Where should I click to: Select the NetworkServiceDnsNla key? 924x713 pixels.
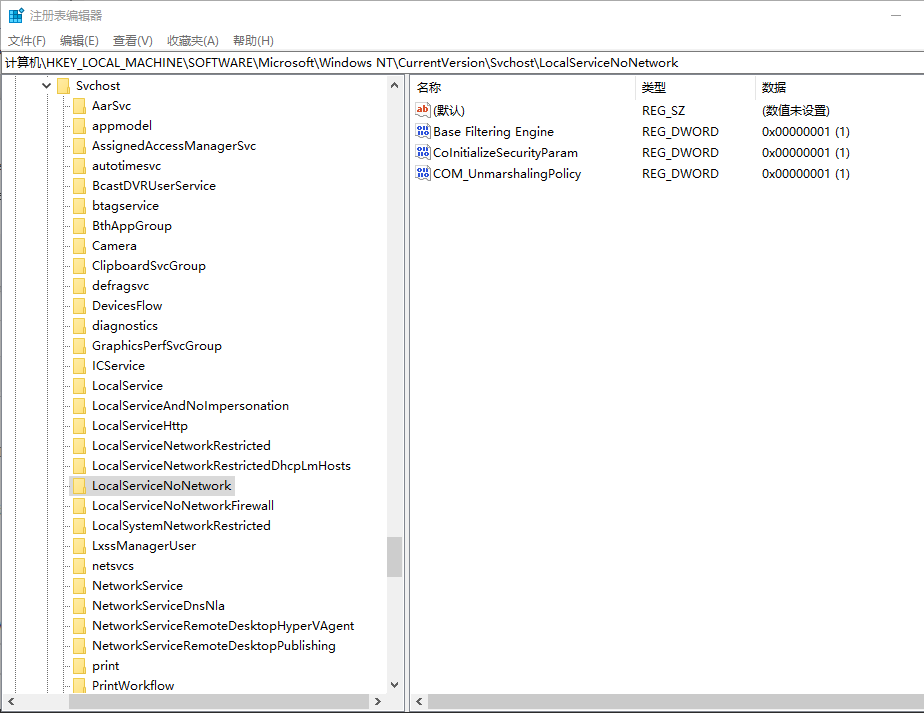coord(158,606)
